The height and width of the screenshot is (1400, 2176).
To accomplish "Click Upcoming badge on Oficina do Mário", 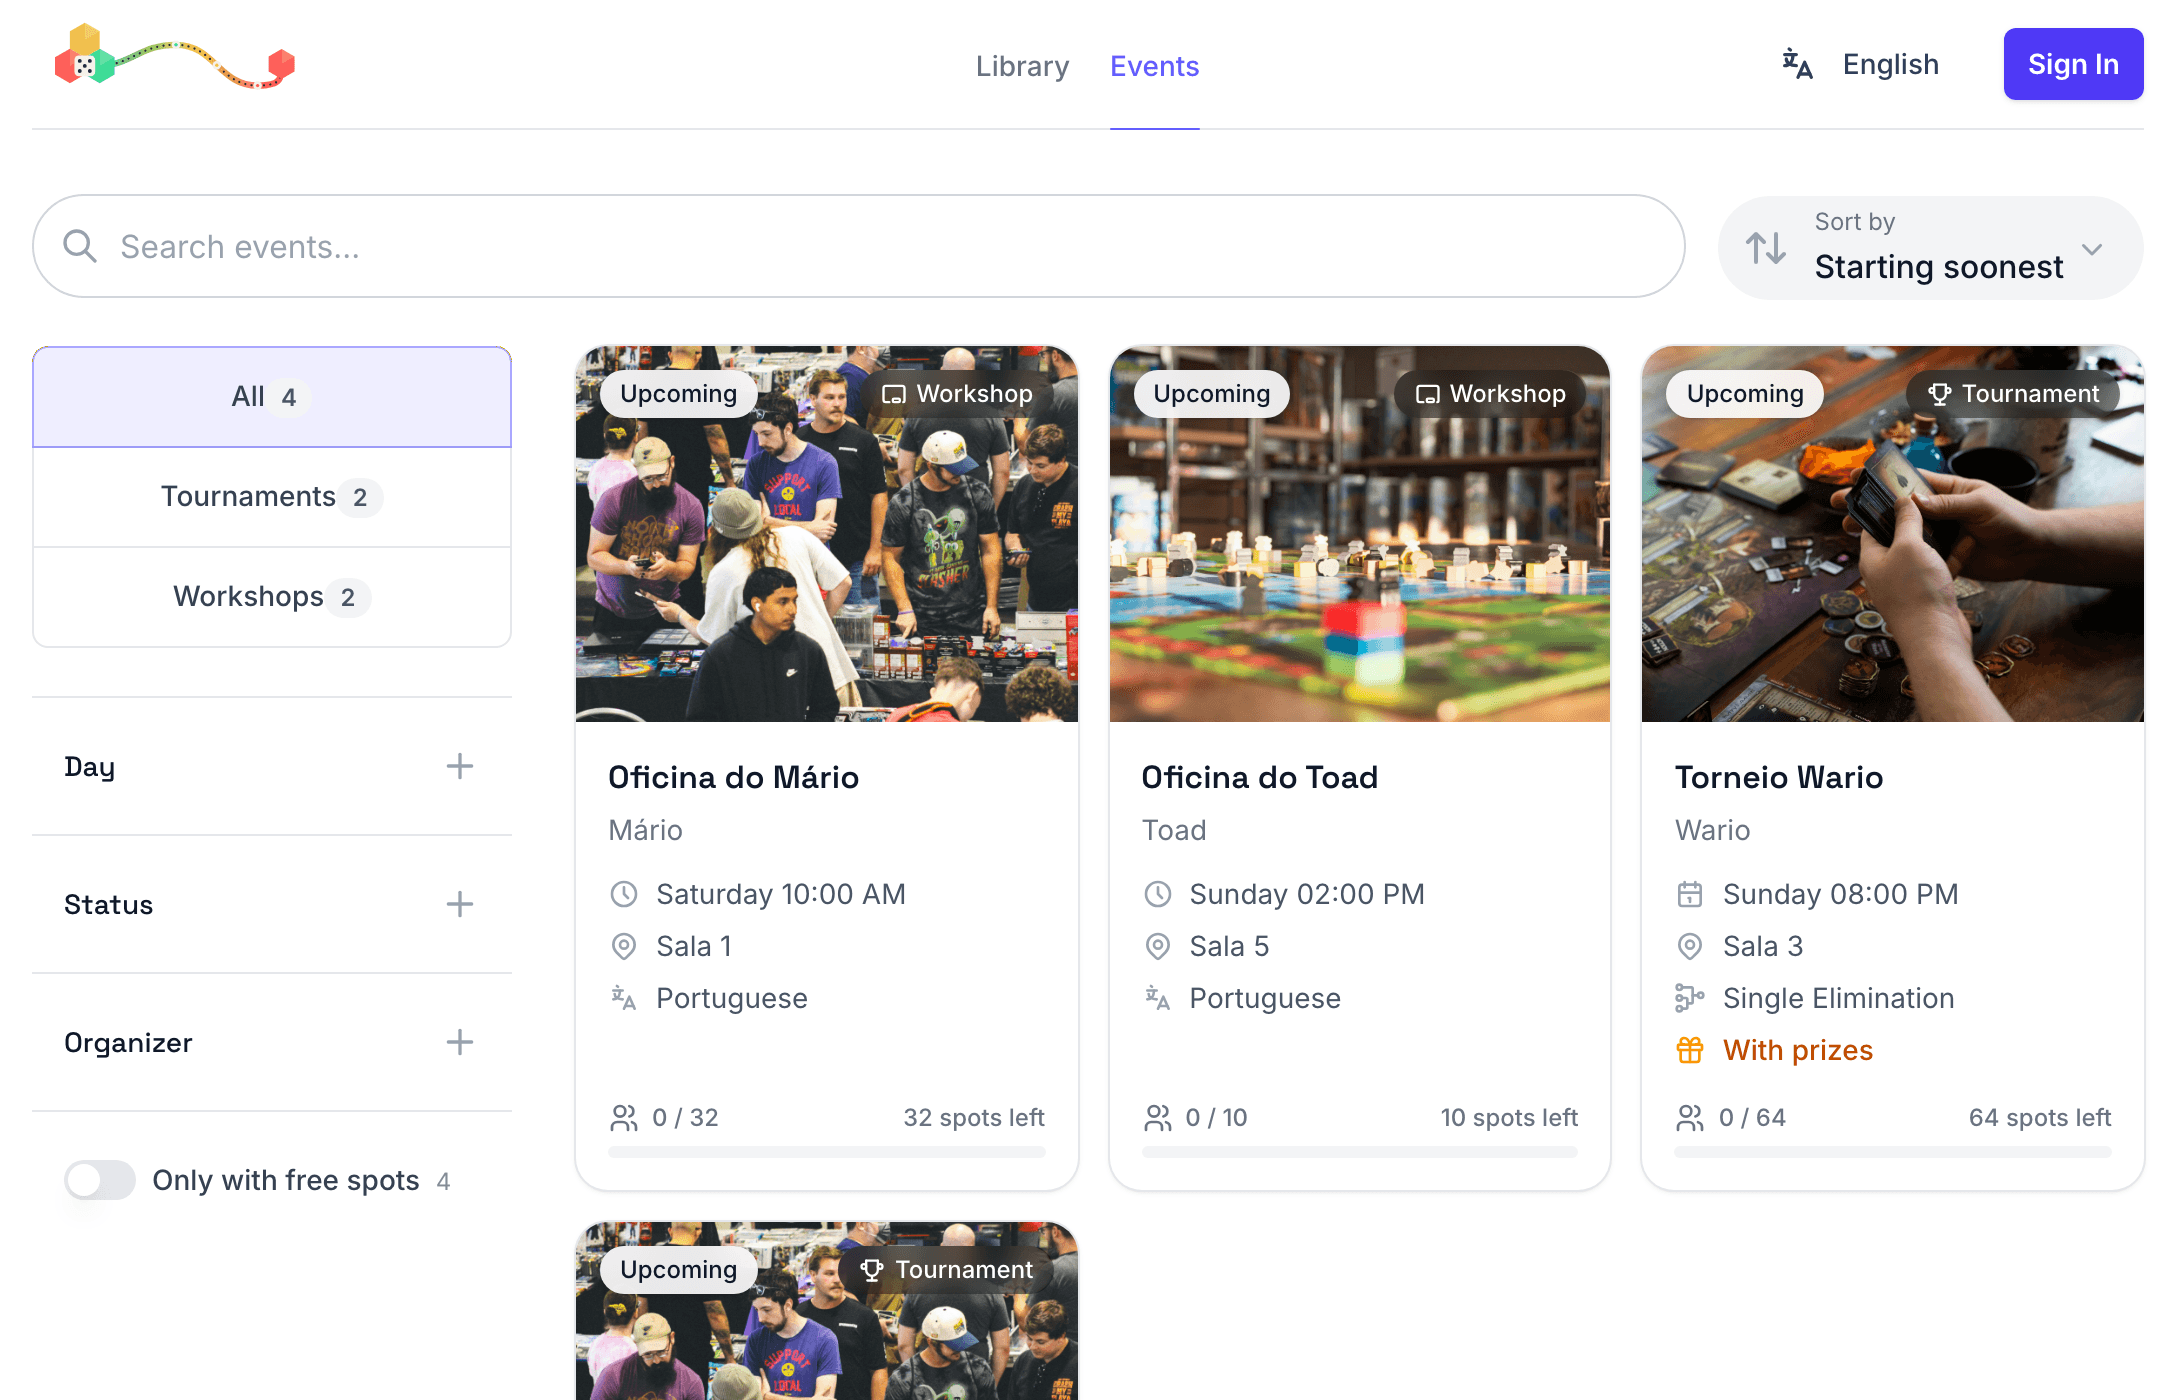I will tap(679, 394).
